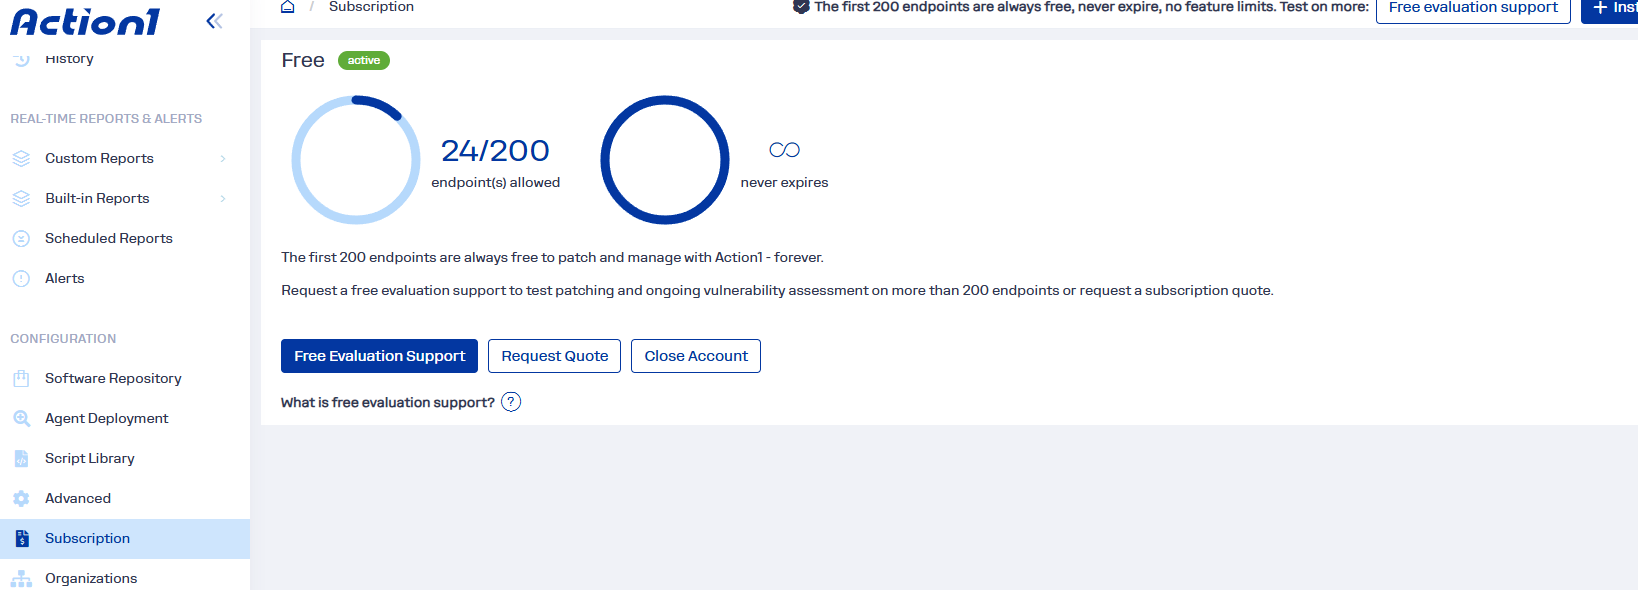Click the Built-in Reports layers icon
This screenshot has height=590, width=1638.
pos(21,198)
